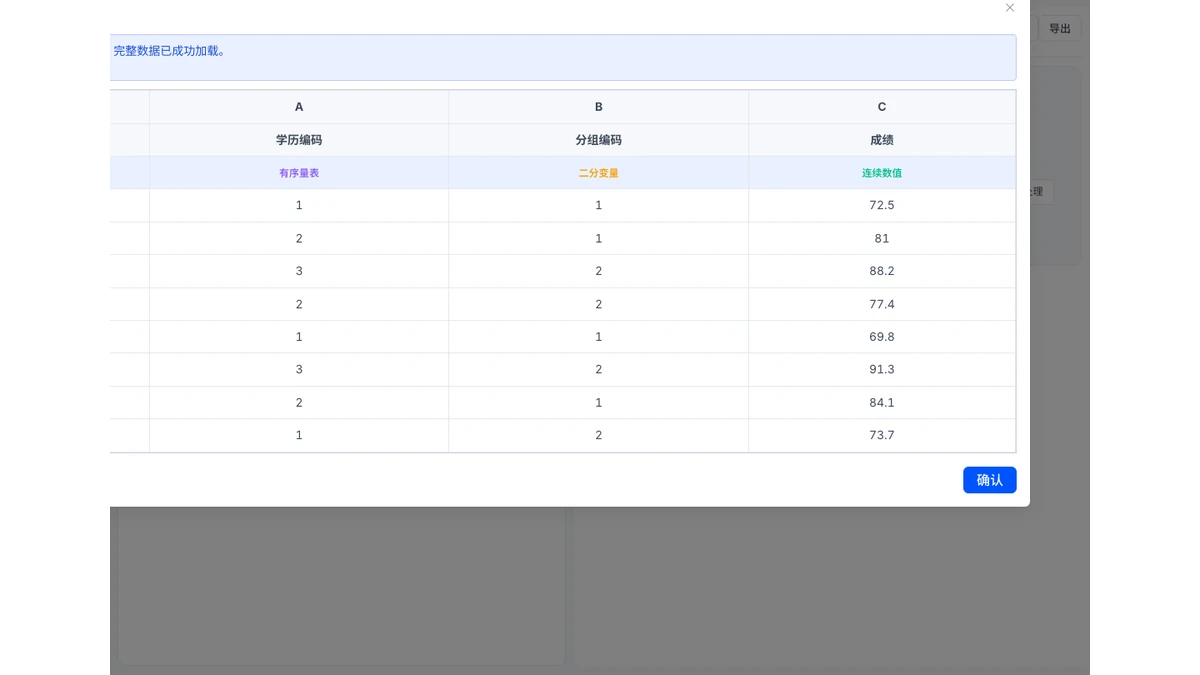Image resolution: width=1200 pixels, height=675 pixels.
Task: Select the 成绩 cell showing 77.4
Action: 882,304
